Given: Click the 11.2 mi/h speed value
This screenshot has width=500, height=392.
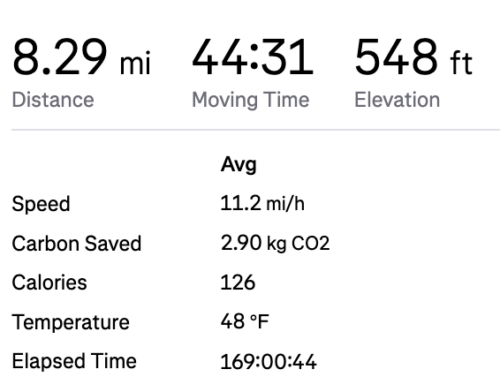Looking at the screenshot, I should pos(262,203).
